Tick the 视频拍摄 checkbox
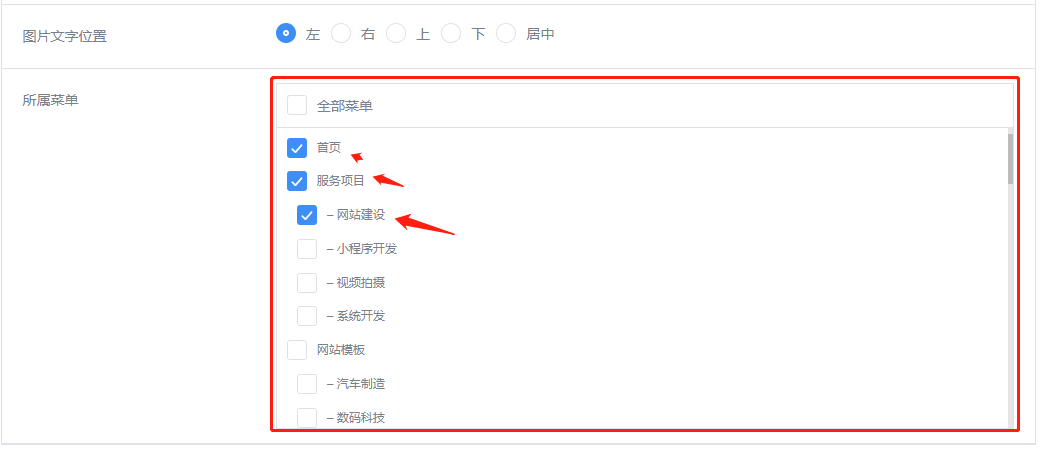 click(x=307, y=283)
